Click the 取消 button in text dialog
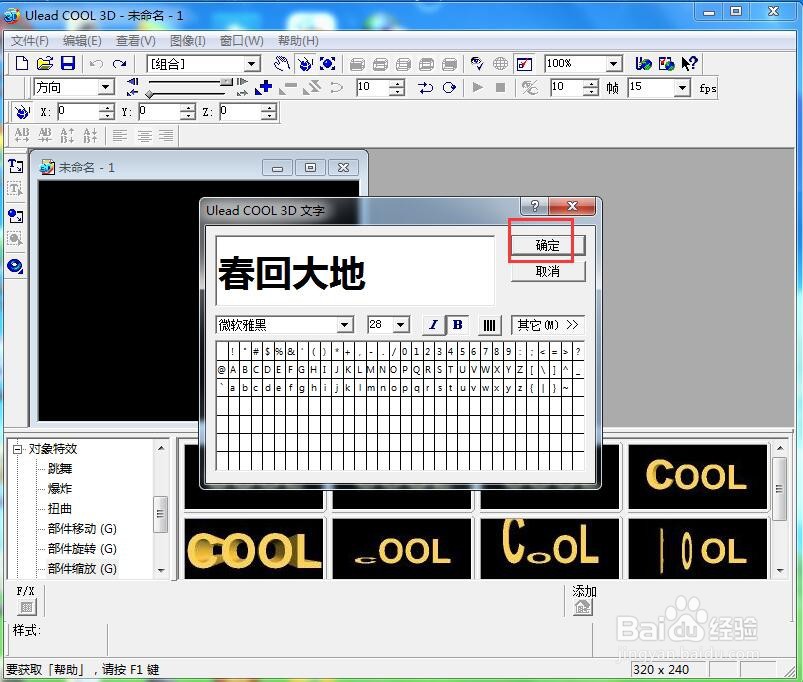Viewport: 803px width, 682px height. coord(547,271)
